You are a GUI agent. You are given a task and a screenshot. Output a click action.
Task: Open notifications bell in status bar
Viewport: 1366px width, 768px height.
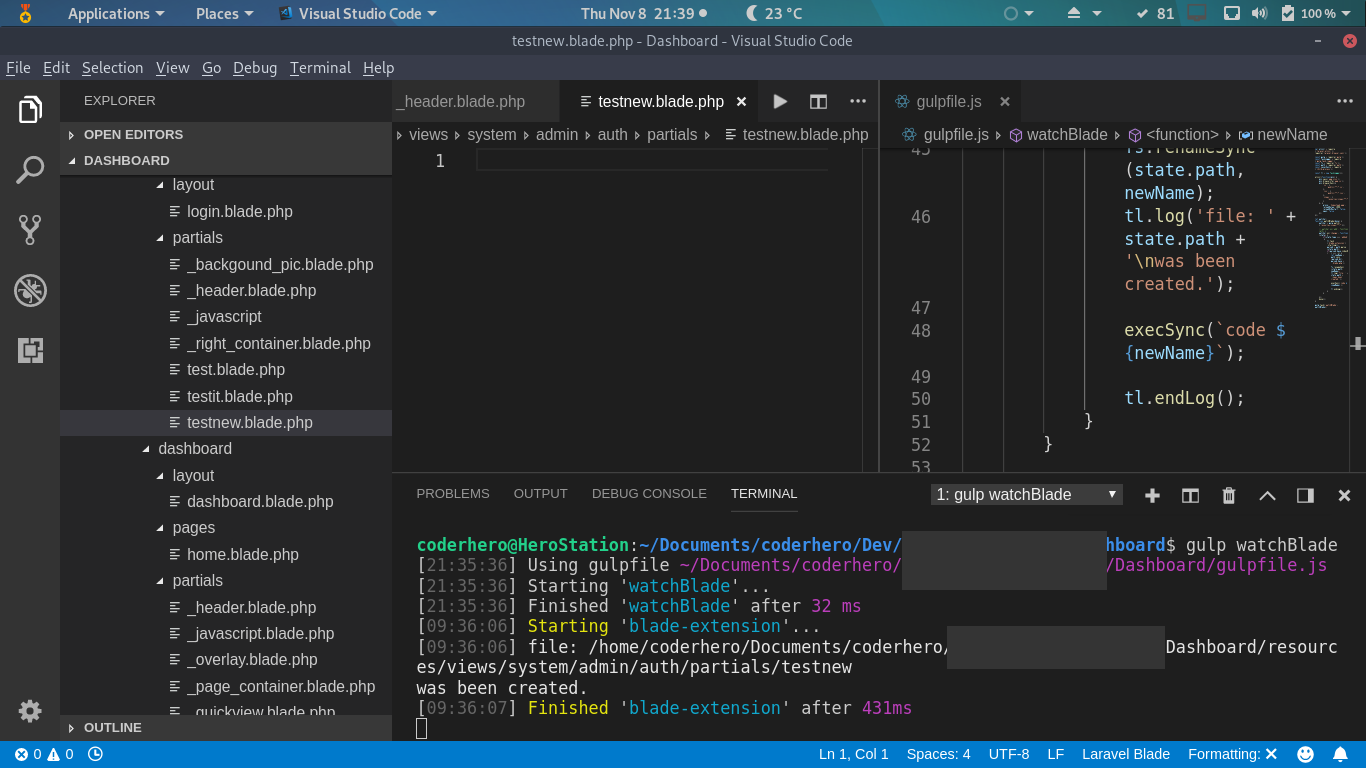(1340, 754)
